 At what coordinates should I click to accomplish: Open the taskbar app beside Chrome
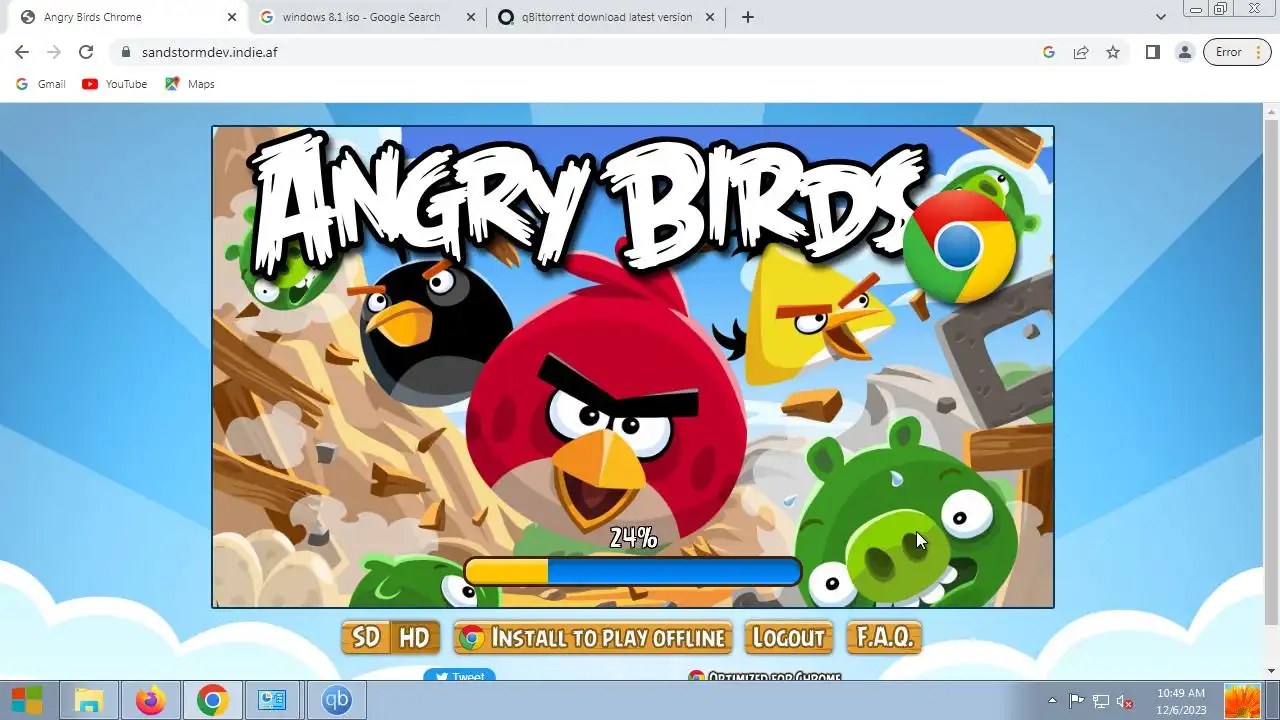272,700
